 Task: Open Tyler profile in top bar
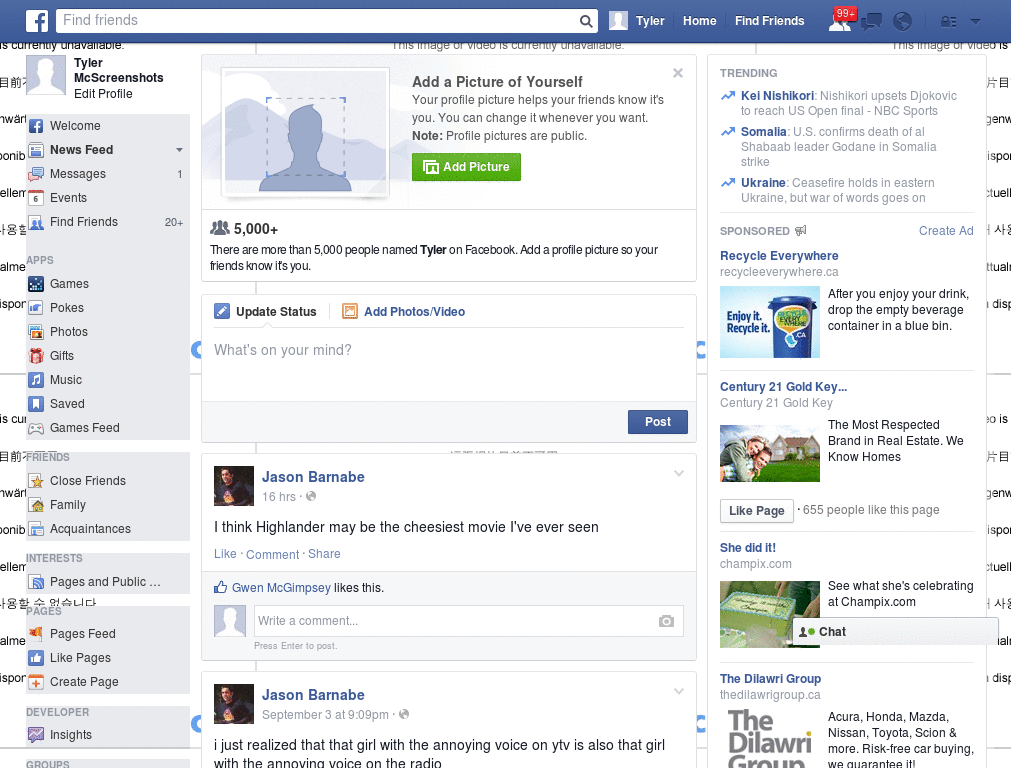(x=637, y=21)
